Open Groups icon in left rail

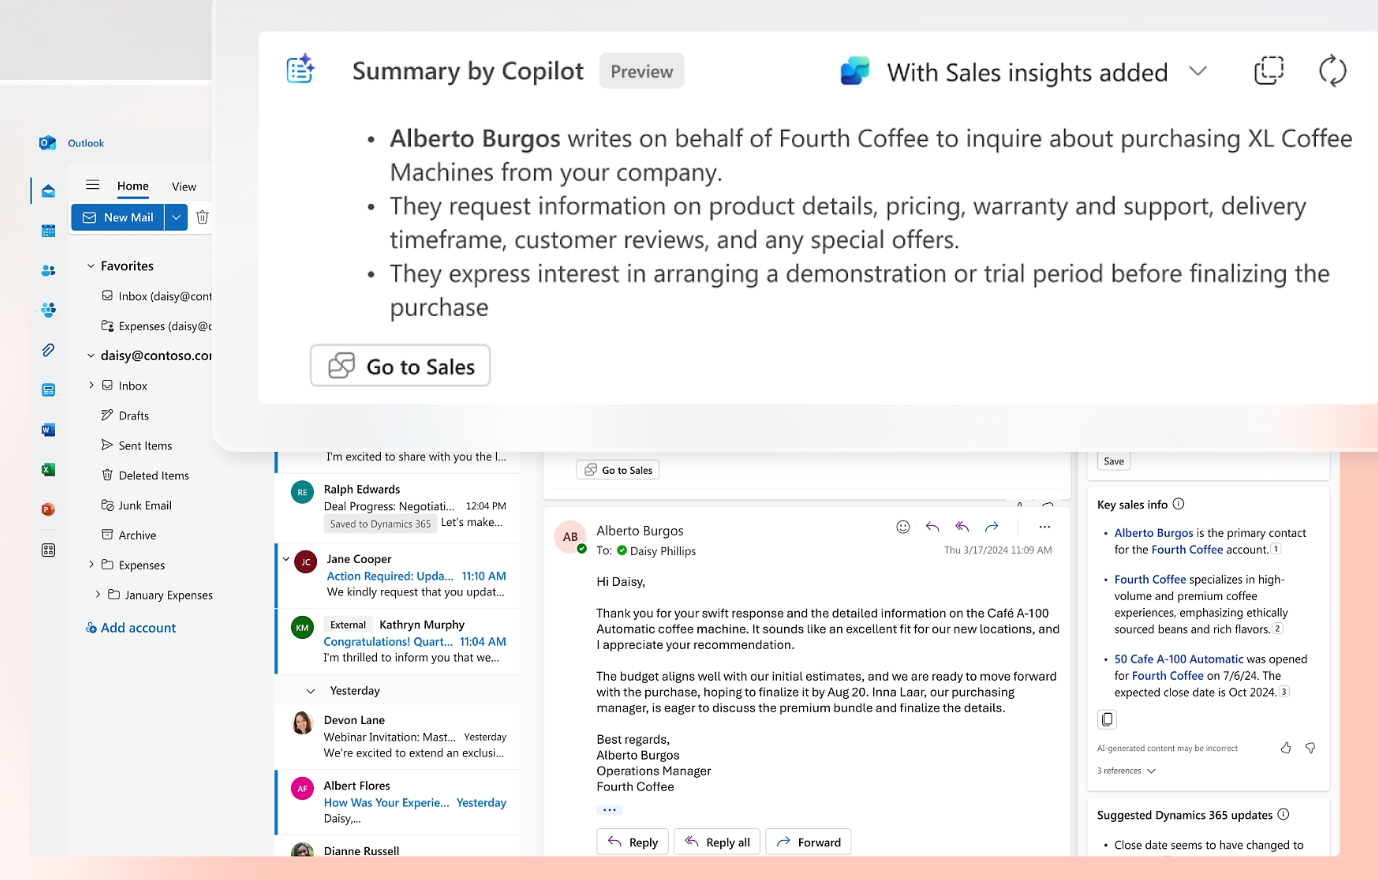pyautogui.click(x=48, y=310)
